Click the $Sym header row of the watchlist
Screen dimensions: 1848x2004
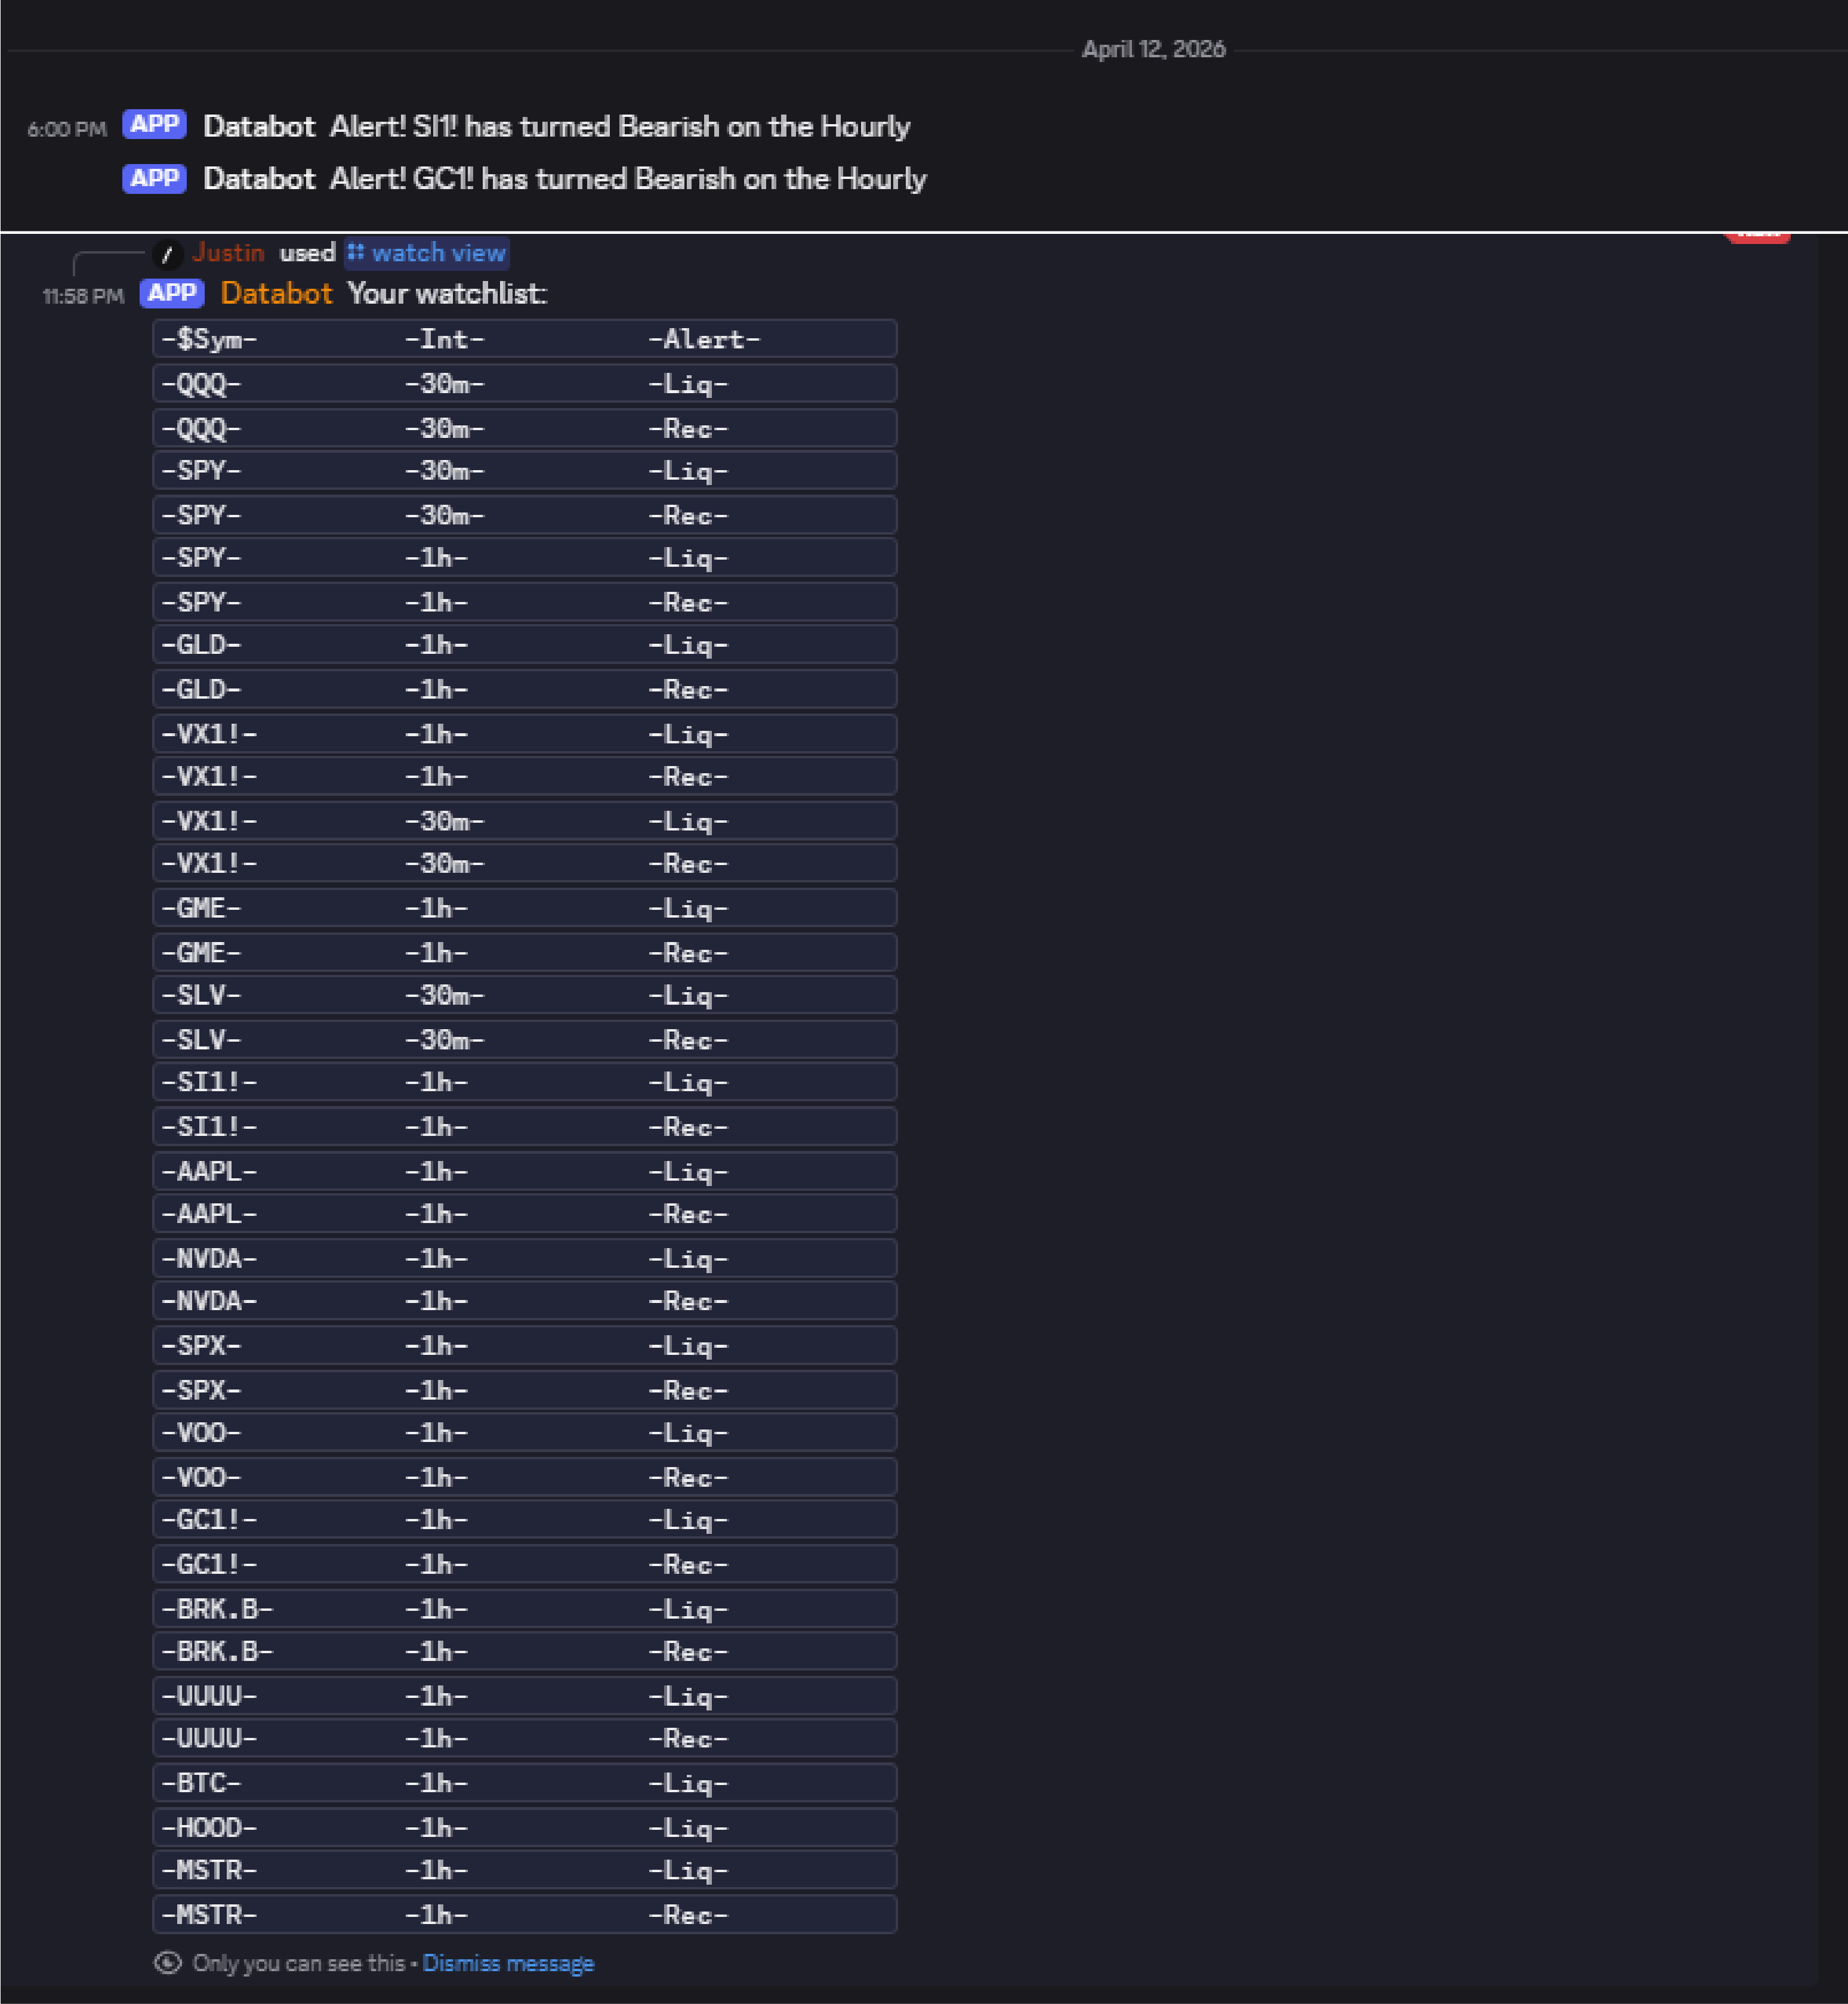(x=524, y=340)
